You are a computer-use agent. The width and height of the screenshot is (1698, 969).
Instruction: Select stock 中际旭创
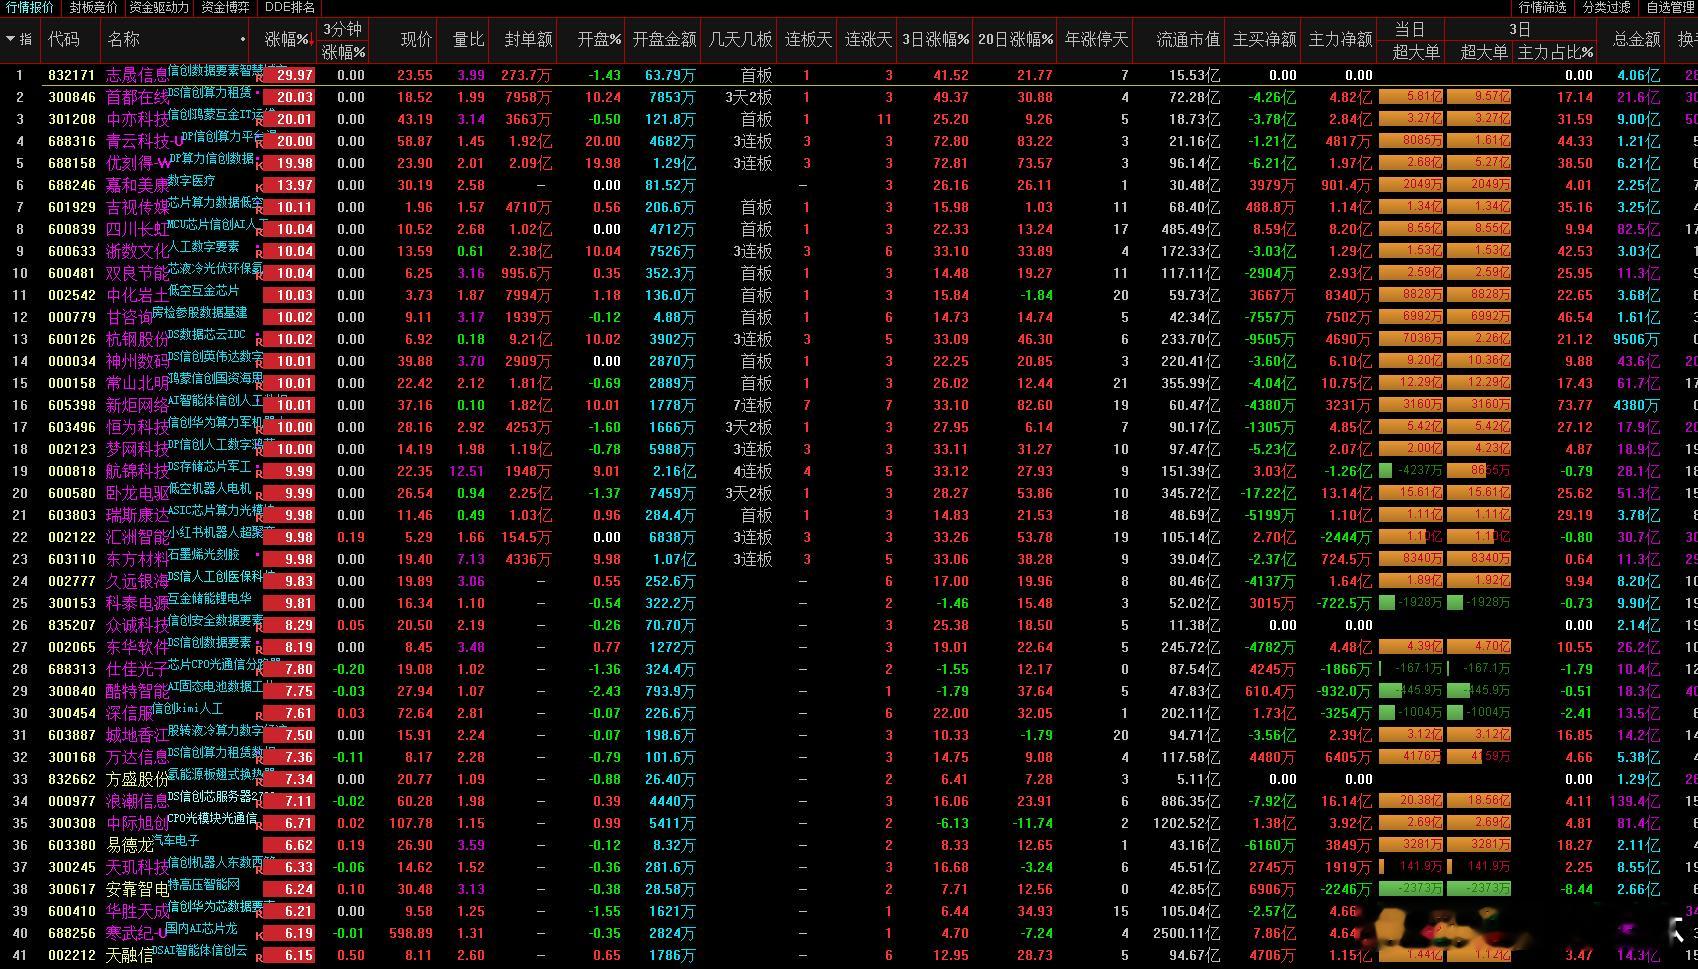point(137,823)
